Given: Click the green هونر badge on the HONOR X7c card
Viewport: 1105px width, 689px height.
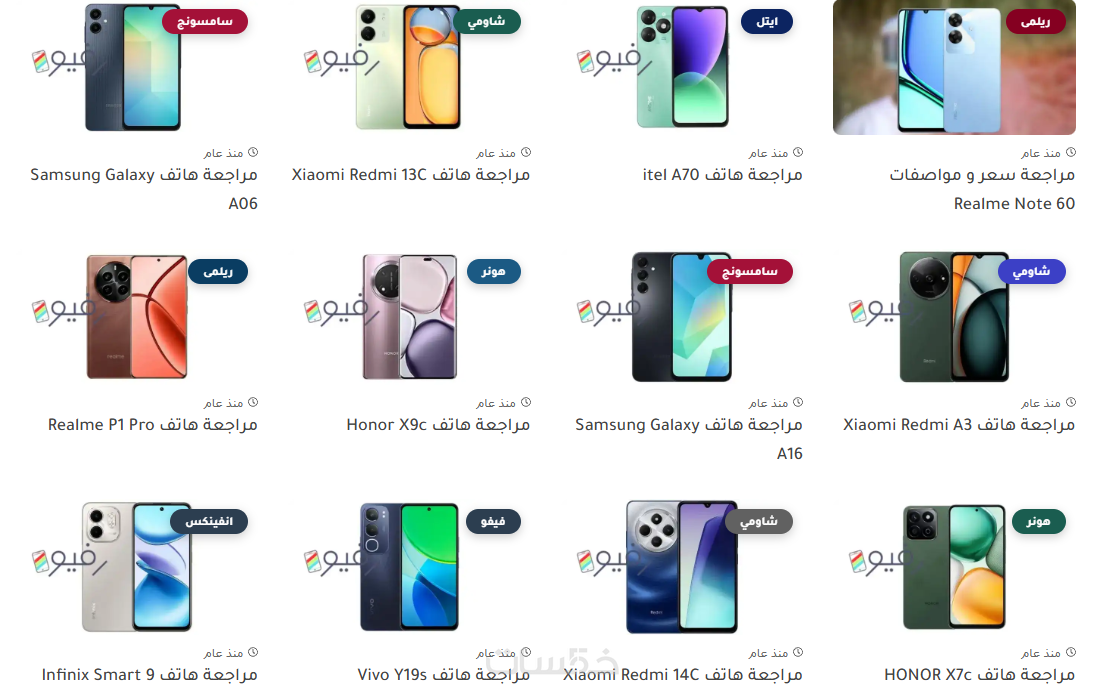Looking at the screenshot, I should coord(1039,521).
